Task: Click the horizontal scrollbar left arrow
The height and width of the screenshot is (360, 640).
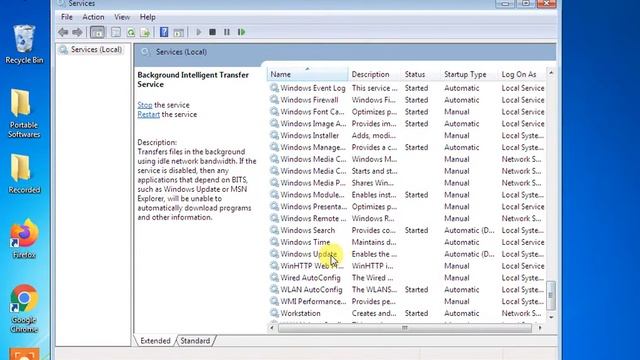Action: [272, 328]
